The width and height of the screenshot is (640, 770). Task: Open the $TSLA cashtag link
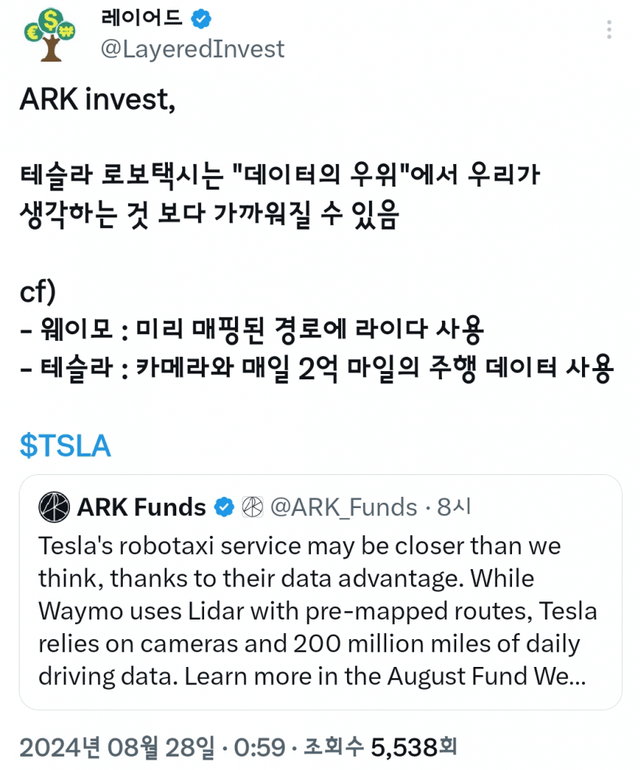[65, 446]
